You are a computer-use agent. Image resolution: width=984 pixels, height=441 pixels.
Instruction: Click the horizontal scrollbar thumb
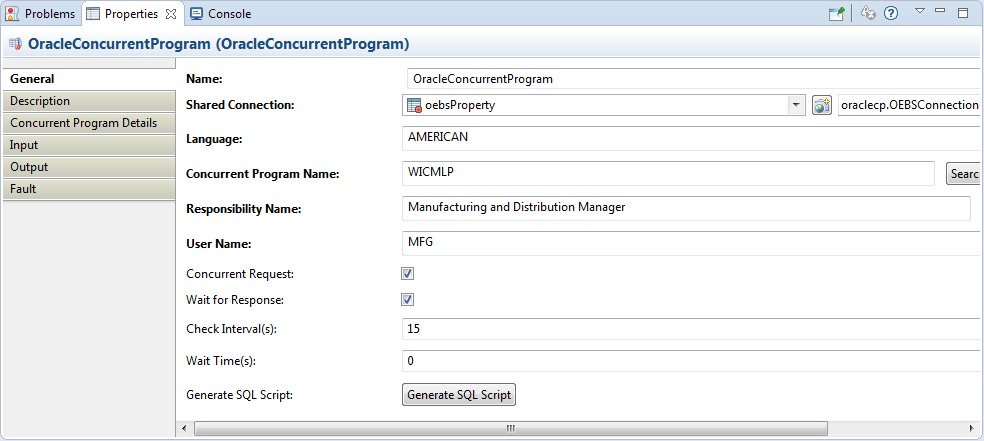pos(510,428)
